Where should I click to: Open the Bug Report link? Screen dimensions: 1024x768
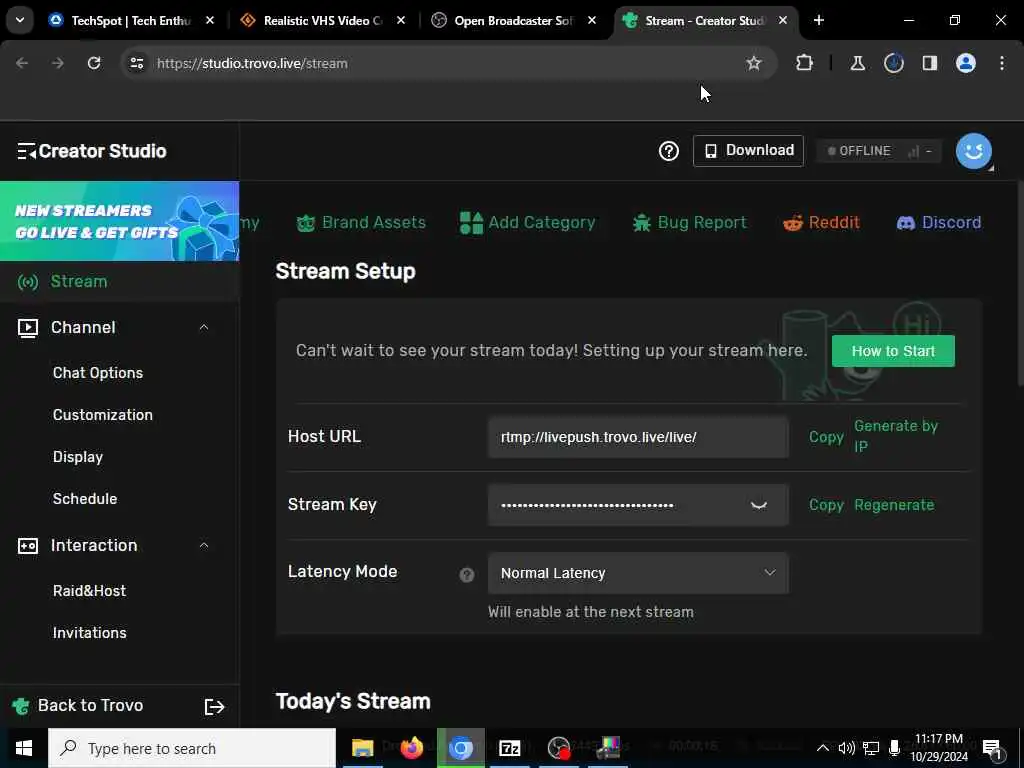[690, 223]
